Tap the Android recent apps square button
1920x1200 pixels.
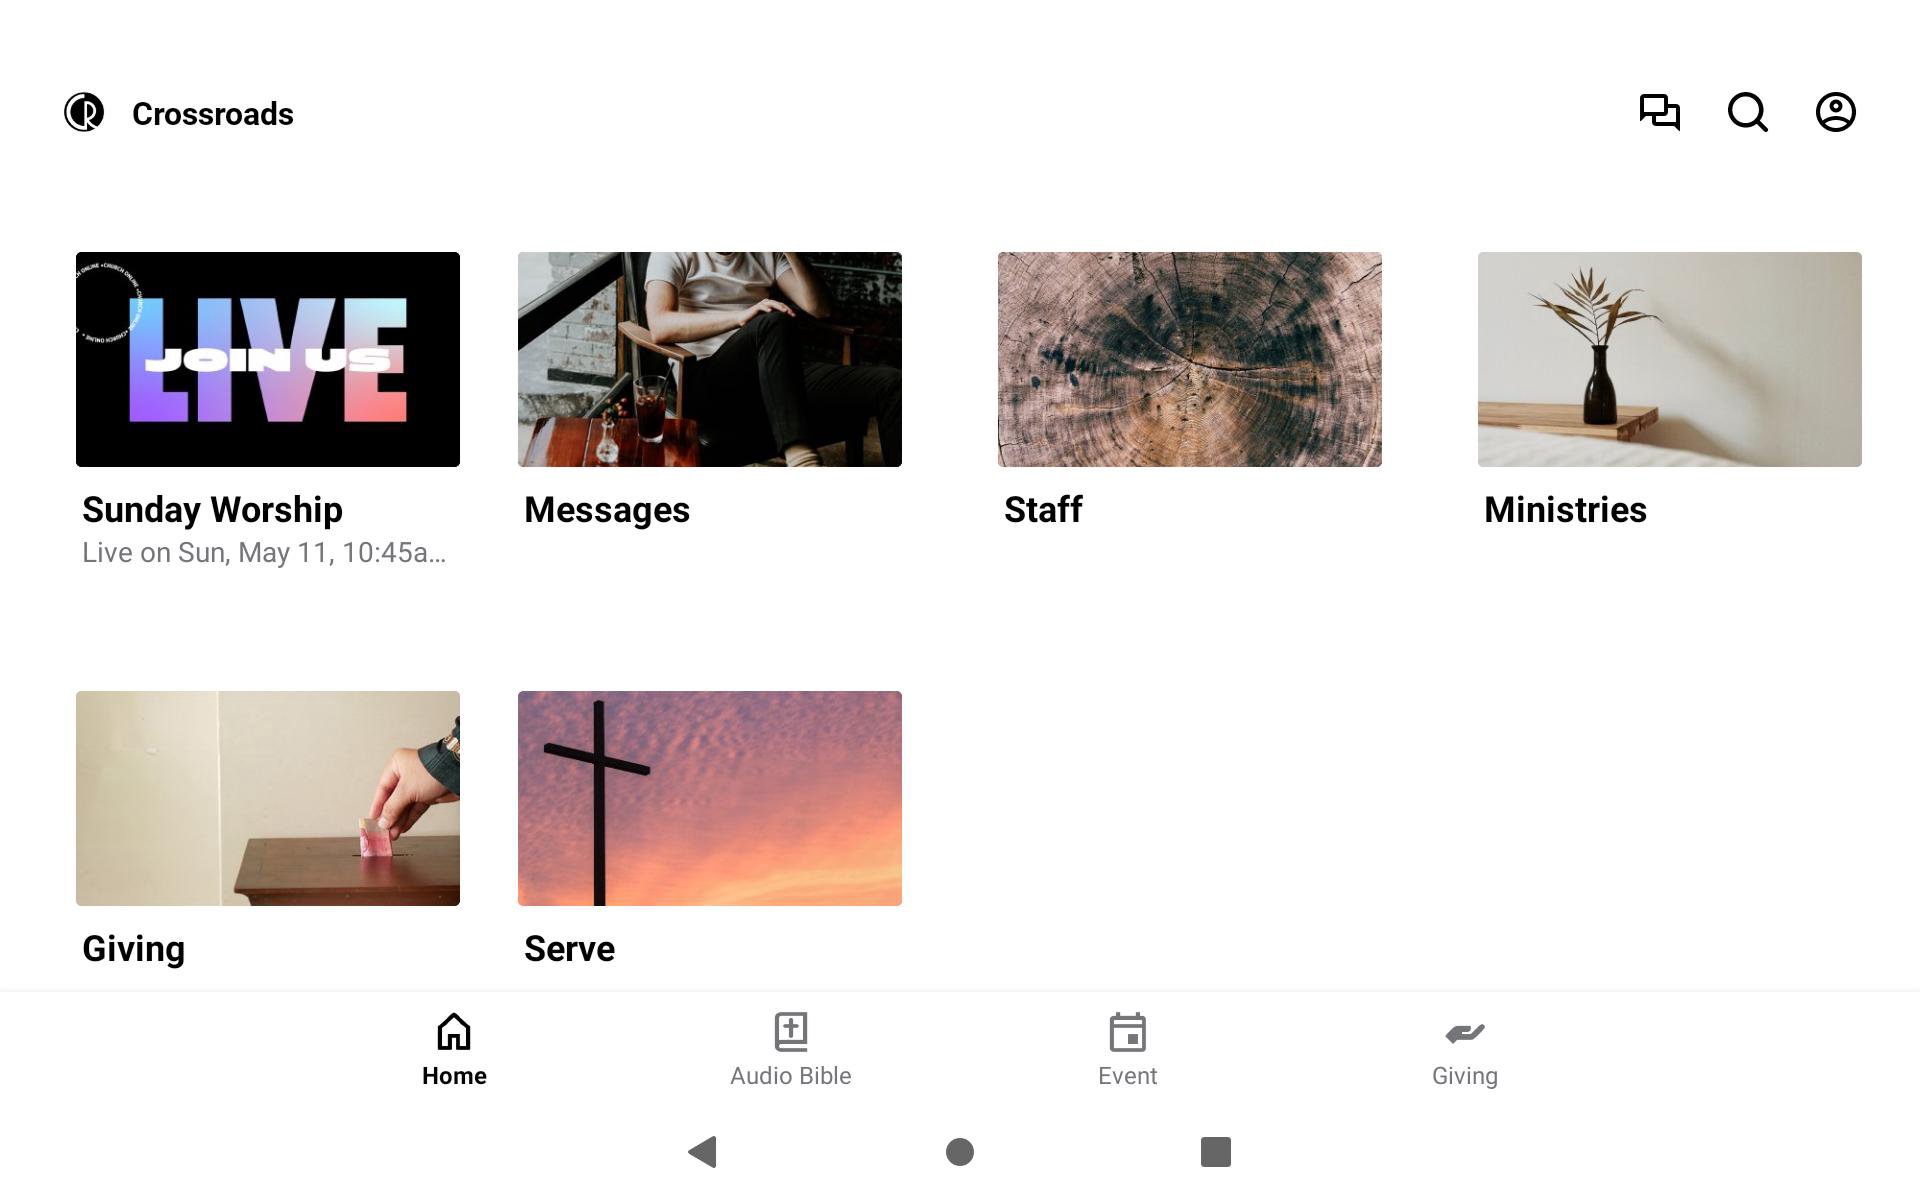point(1216,1152)
